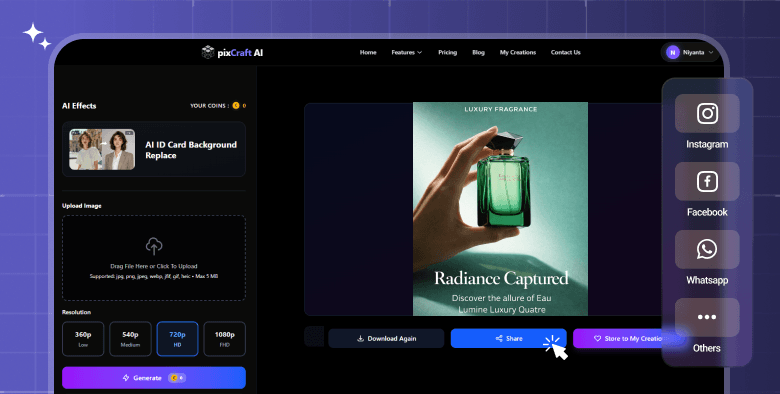Click the Drag File Here upload area

point(154,258)
